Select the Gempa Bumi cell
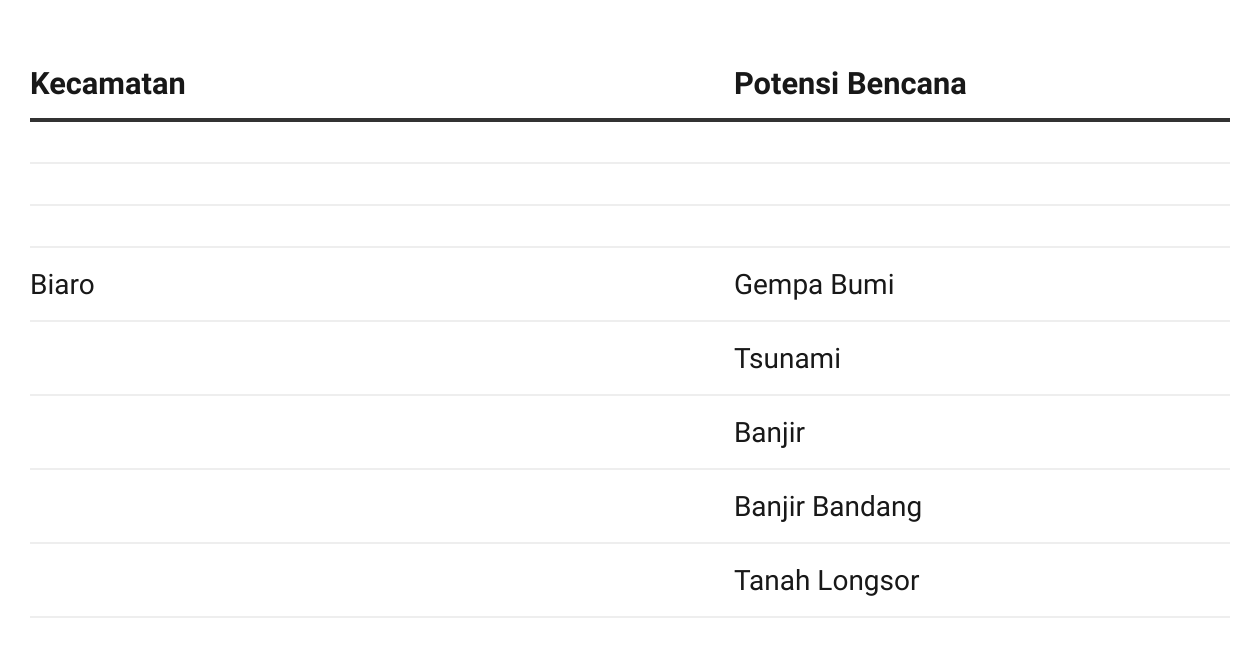 813,285
